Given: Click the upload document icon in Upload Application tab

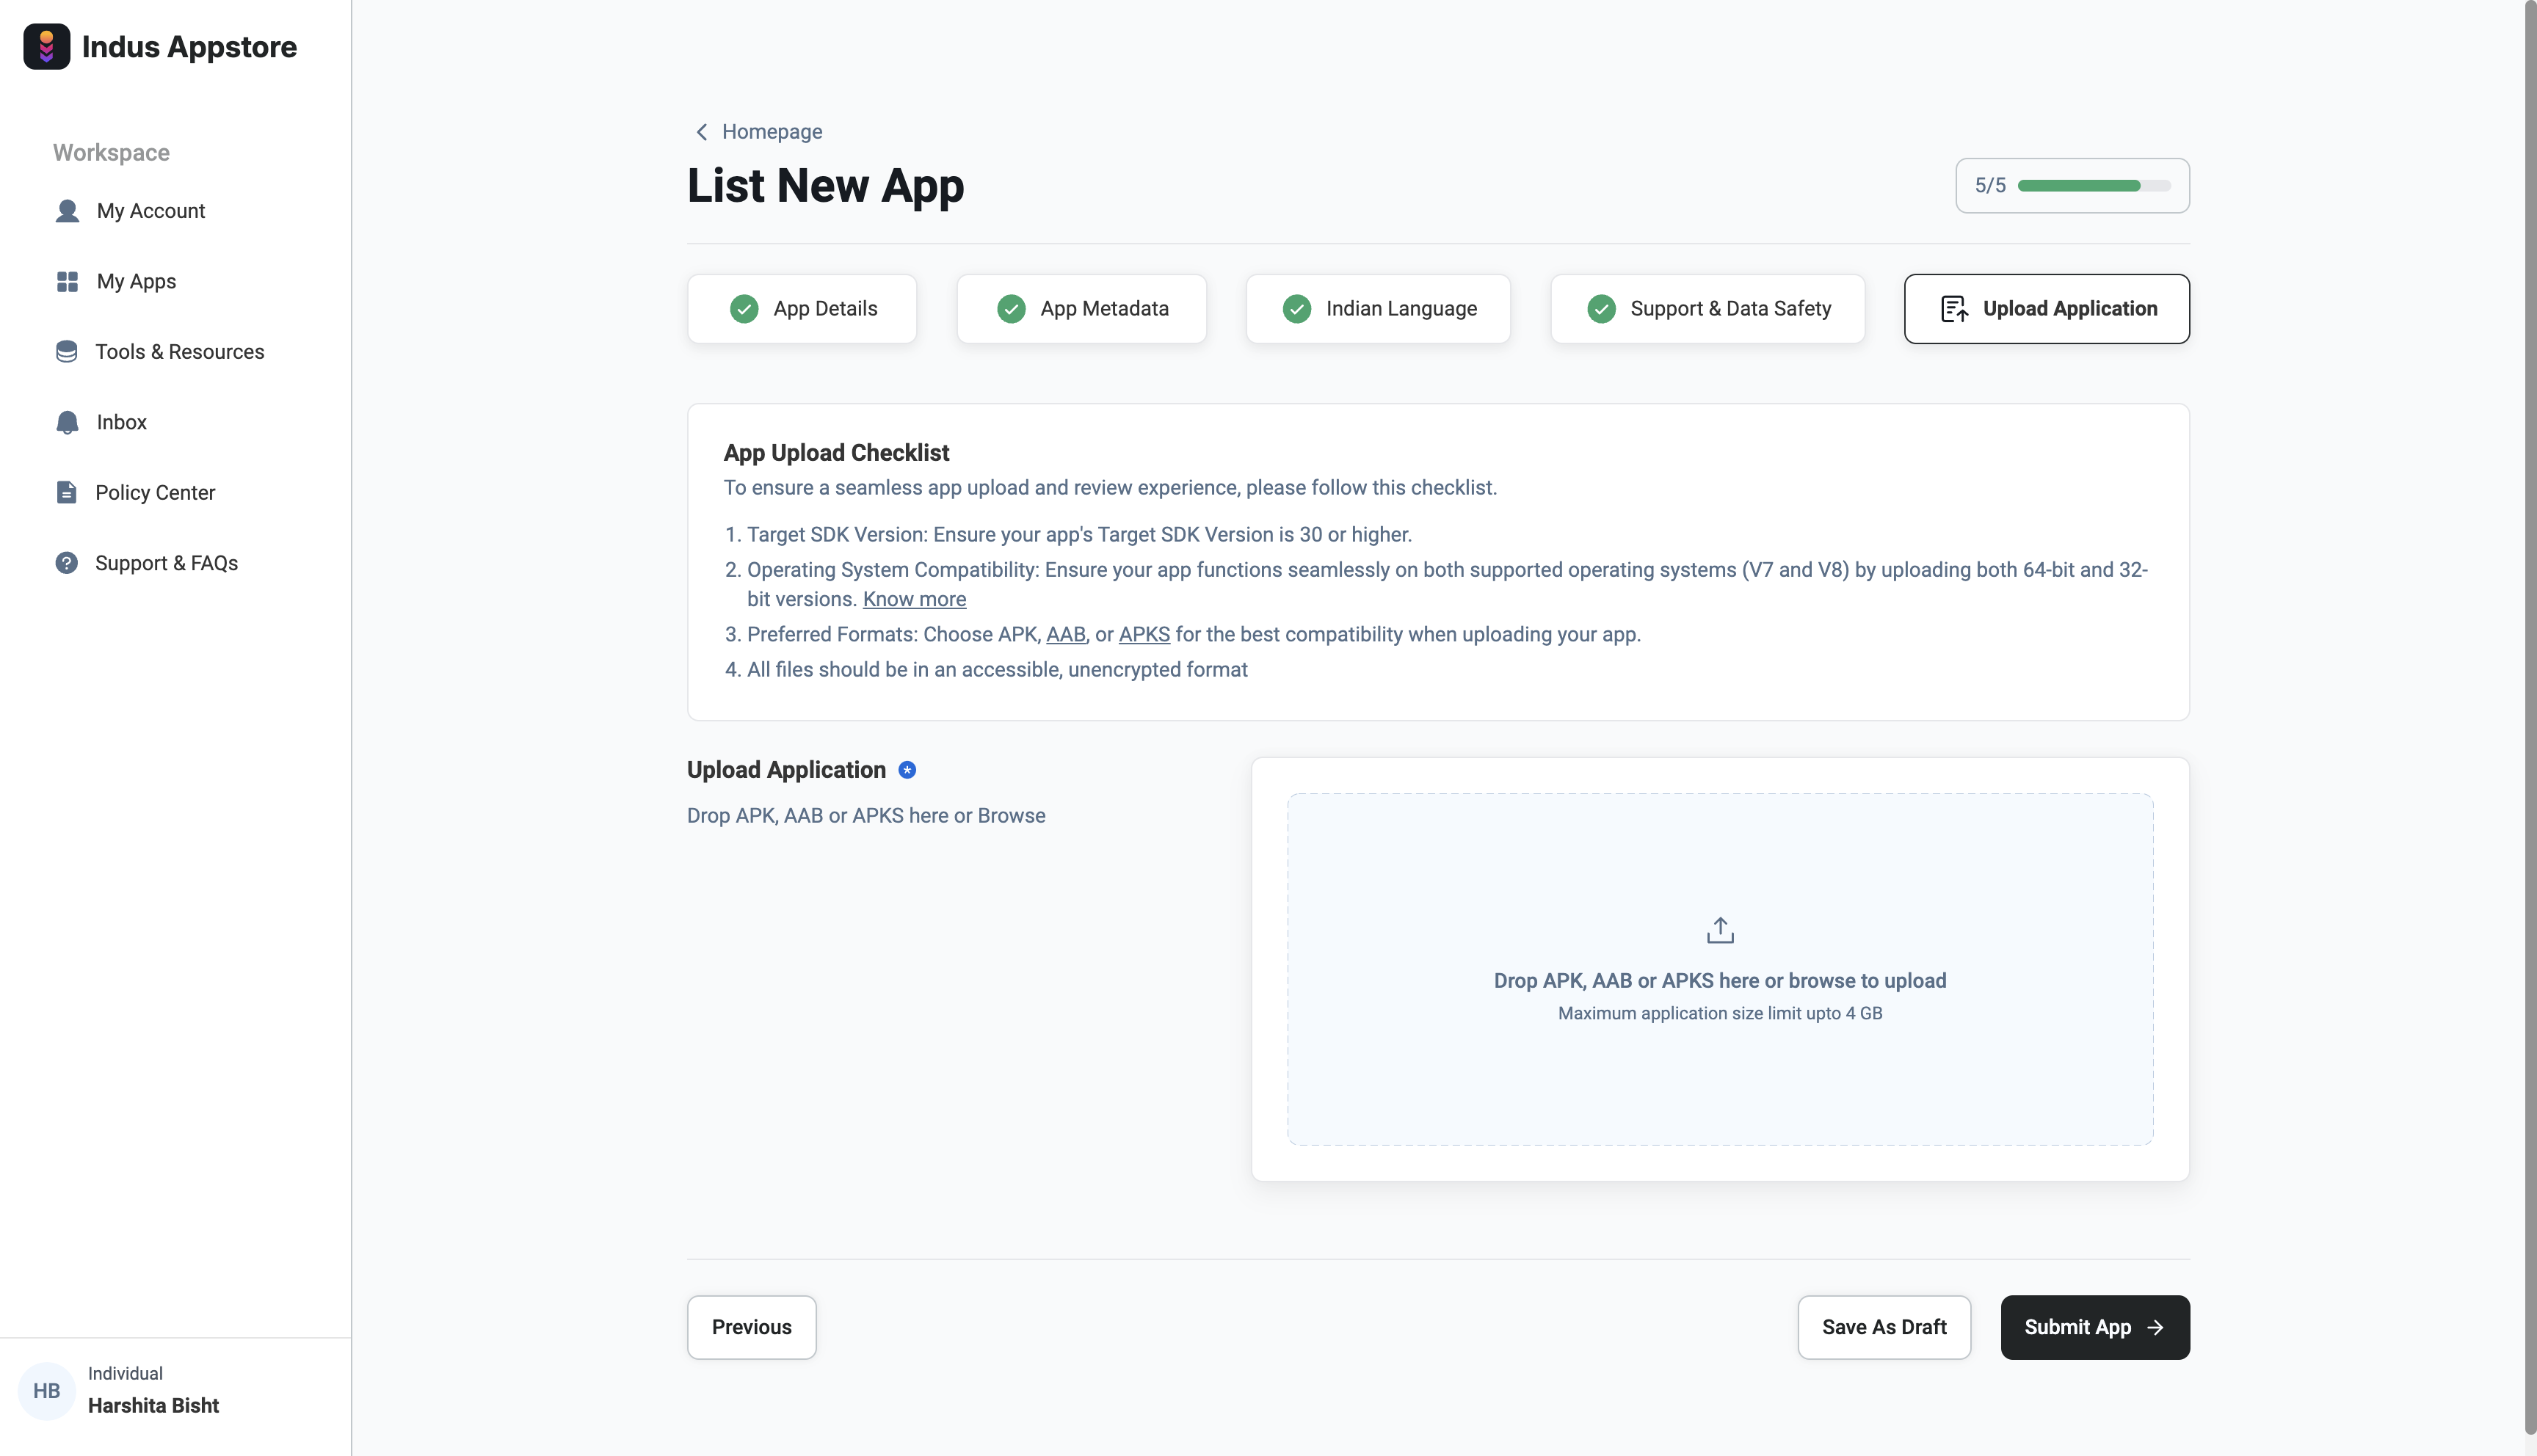Looking at the screenshot, I should 1954,309.
